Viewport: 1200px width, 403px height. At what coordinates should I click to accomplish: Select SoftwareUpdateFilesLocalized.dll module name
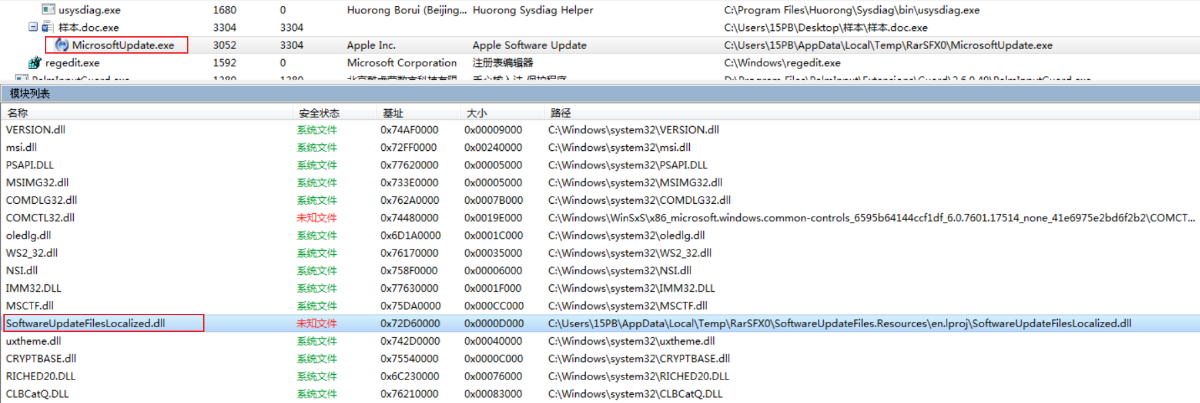coord(85,323)
